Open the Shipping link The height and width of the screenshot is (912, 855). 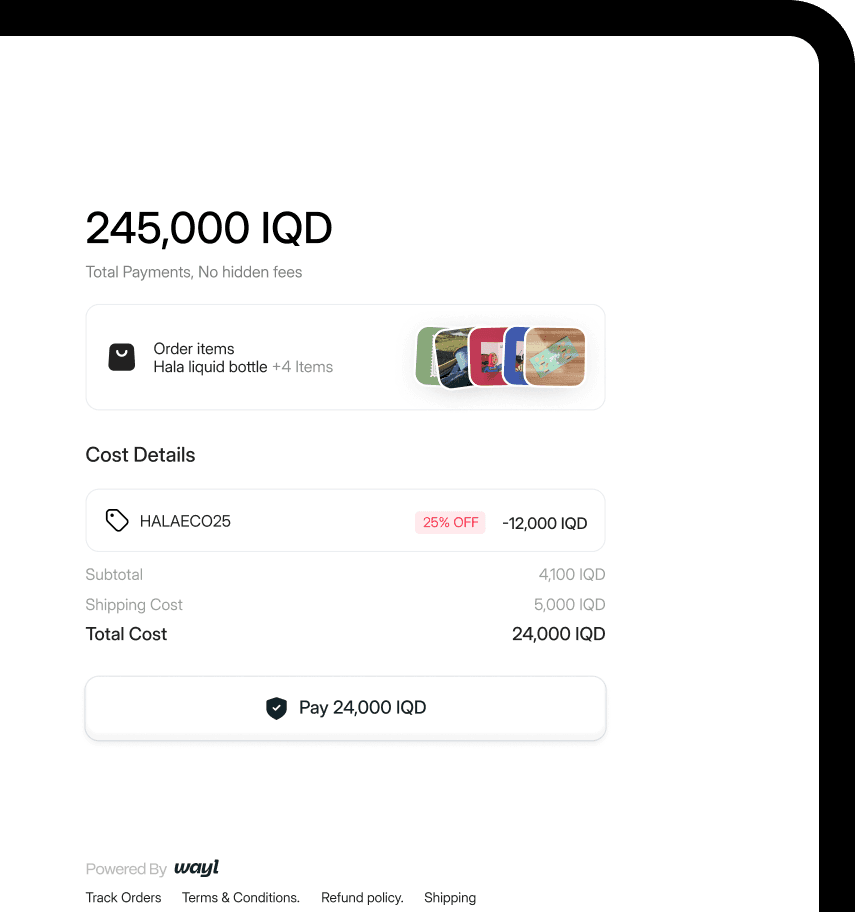[450, 897]
